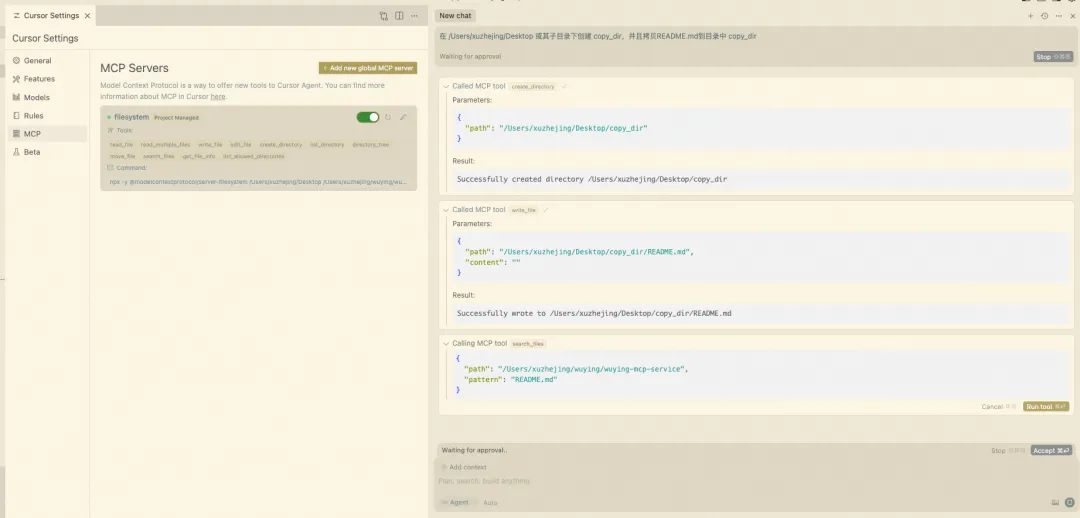Screen dimensions: 1080x518
Task: Open chat history clock icon
Action: (1044, 16)
